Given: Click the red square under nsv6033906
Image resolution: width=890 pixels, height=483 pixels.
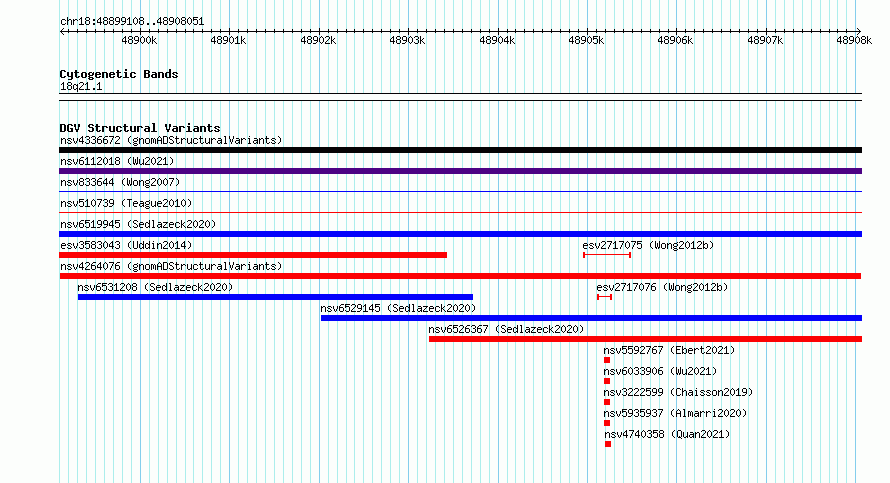Looking at the screenshot, I should coord(607,381).
